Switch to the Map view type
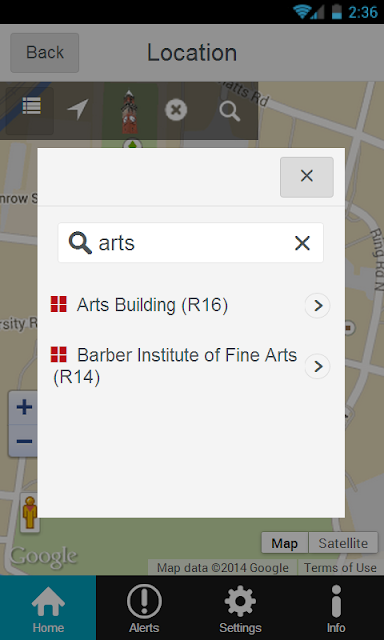This screenshot has height=640, width=384. tap(284, 543)
